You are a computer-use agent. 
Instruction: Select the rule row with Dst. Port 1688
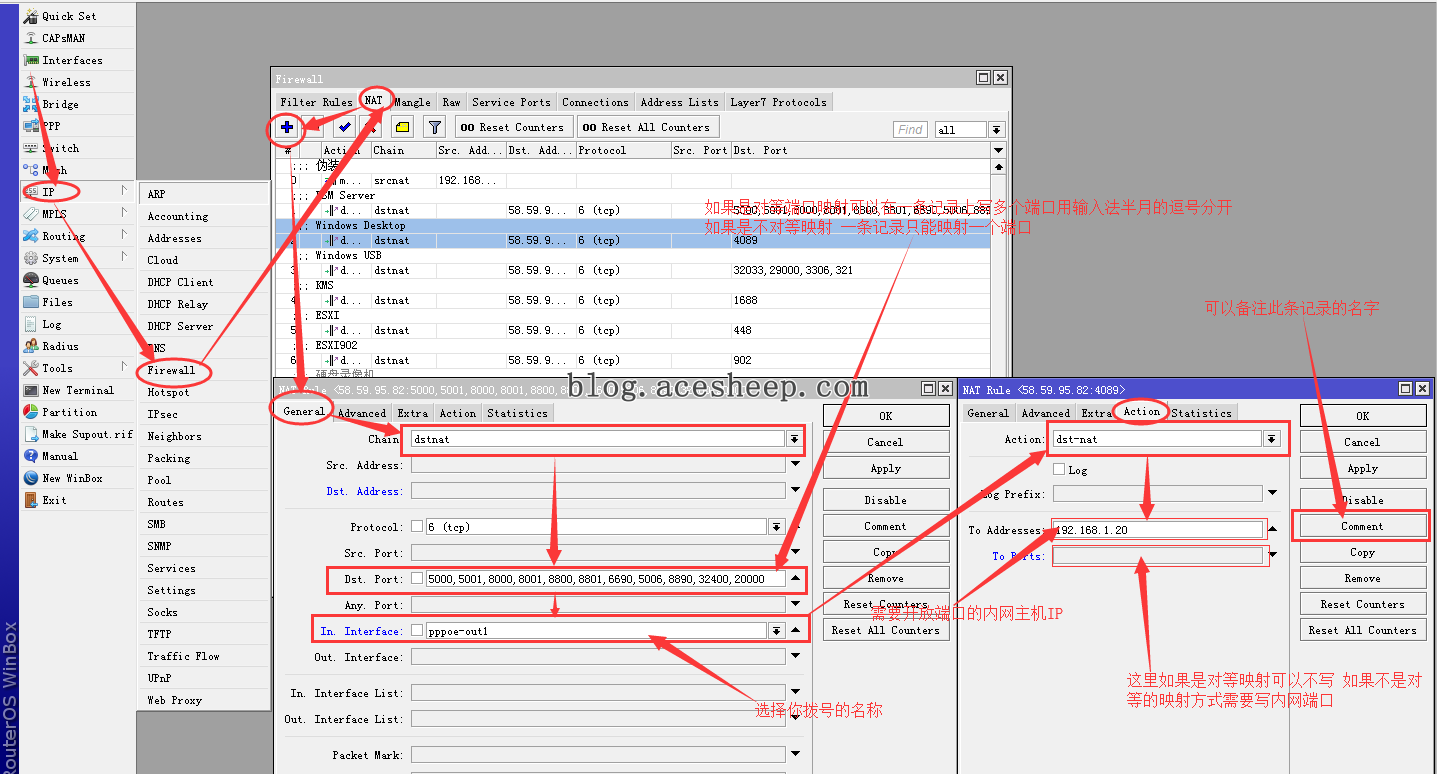tap(632, 300)
